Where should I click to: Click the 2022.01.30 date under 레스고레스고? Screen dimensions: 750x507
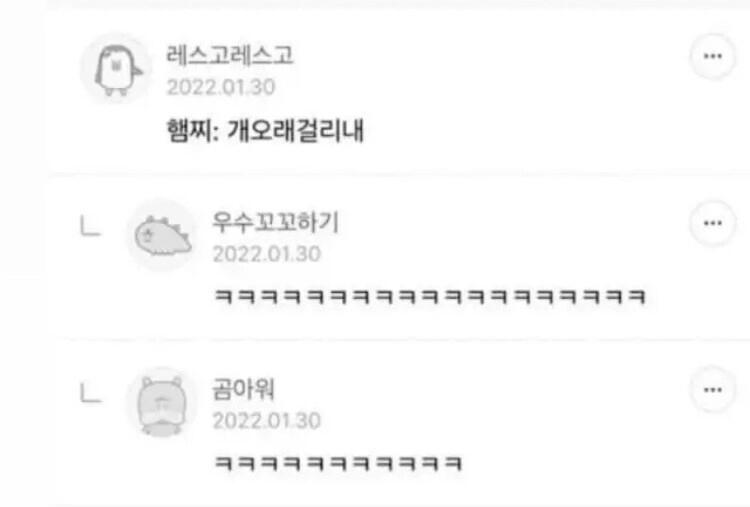tap(221, 88)
